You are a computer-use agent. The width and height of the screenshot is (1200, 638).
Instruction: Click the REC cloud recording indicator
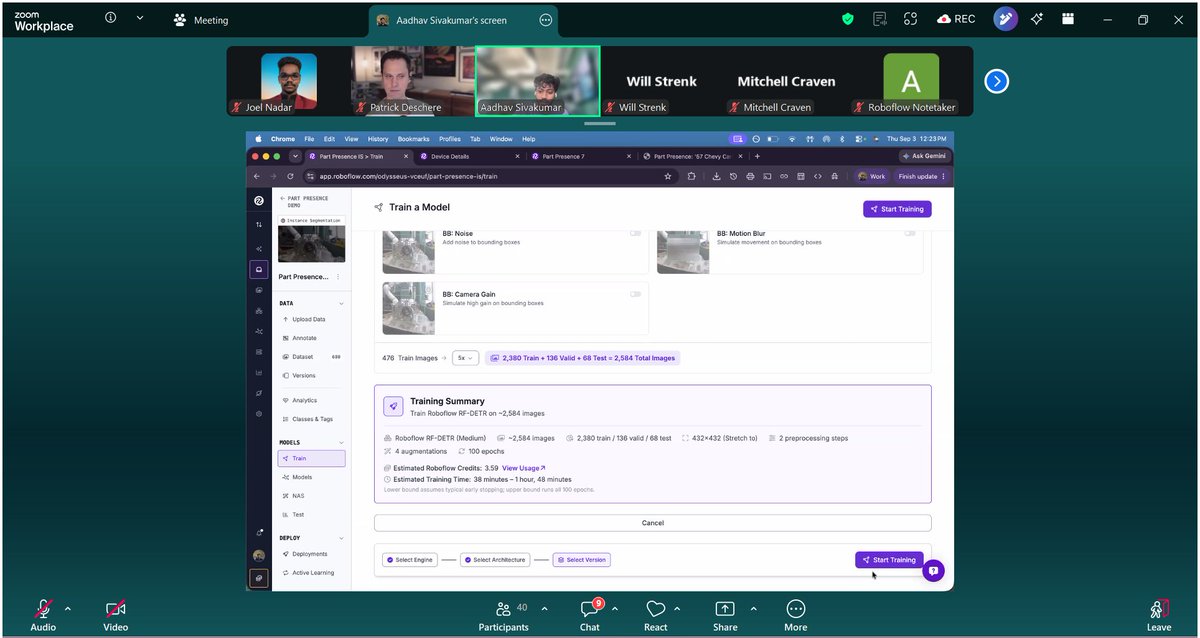[956, 19]
